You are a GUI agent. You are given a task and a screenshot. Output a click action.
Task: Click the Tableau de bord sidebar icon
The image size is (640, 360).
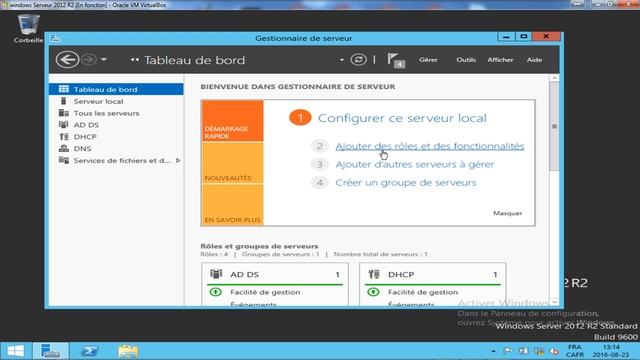(64, 89)
